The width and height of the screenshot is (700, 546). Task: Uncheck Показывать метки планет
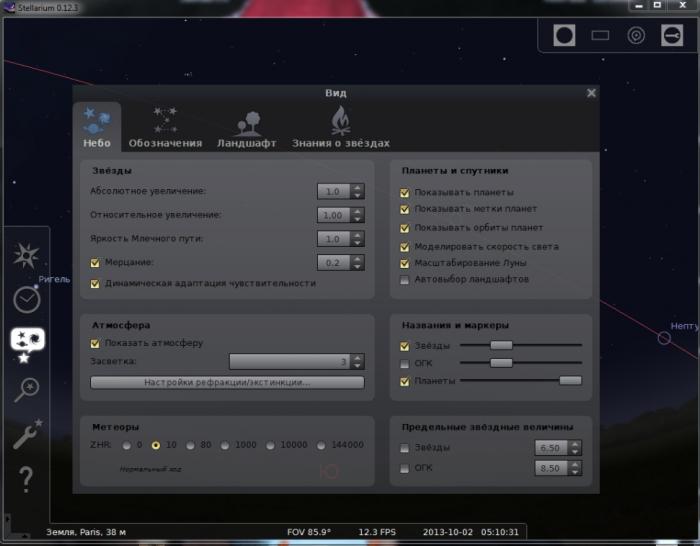click(404, 209)
